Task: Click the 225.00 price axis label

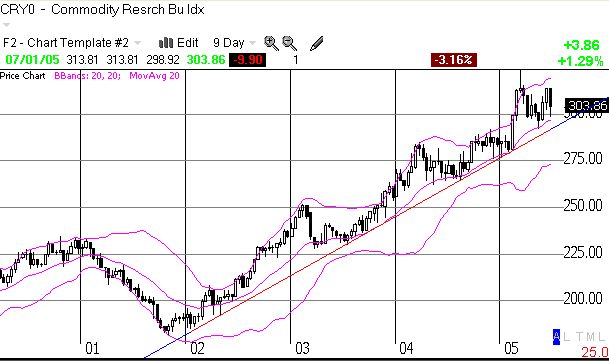Action: 583,253
